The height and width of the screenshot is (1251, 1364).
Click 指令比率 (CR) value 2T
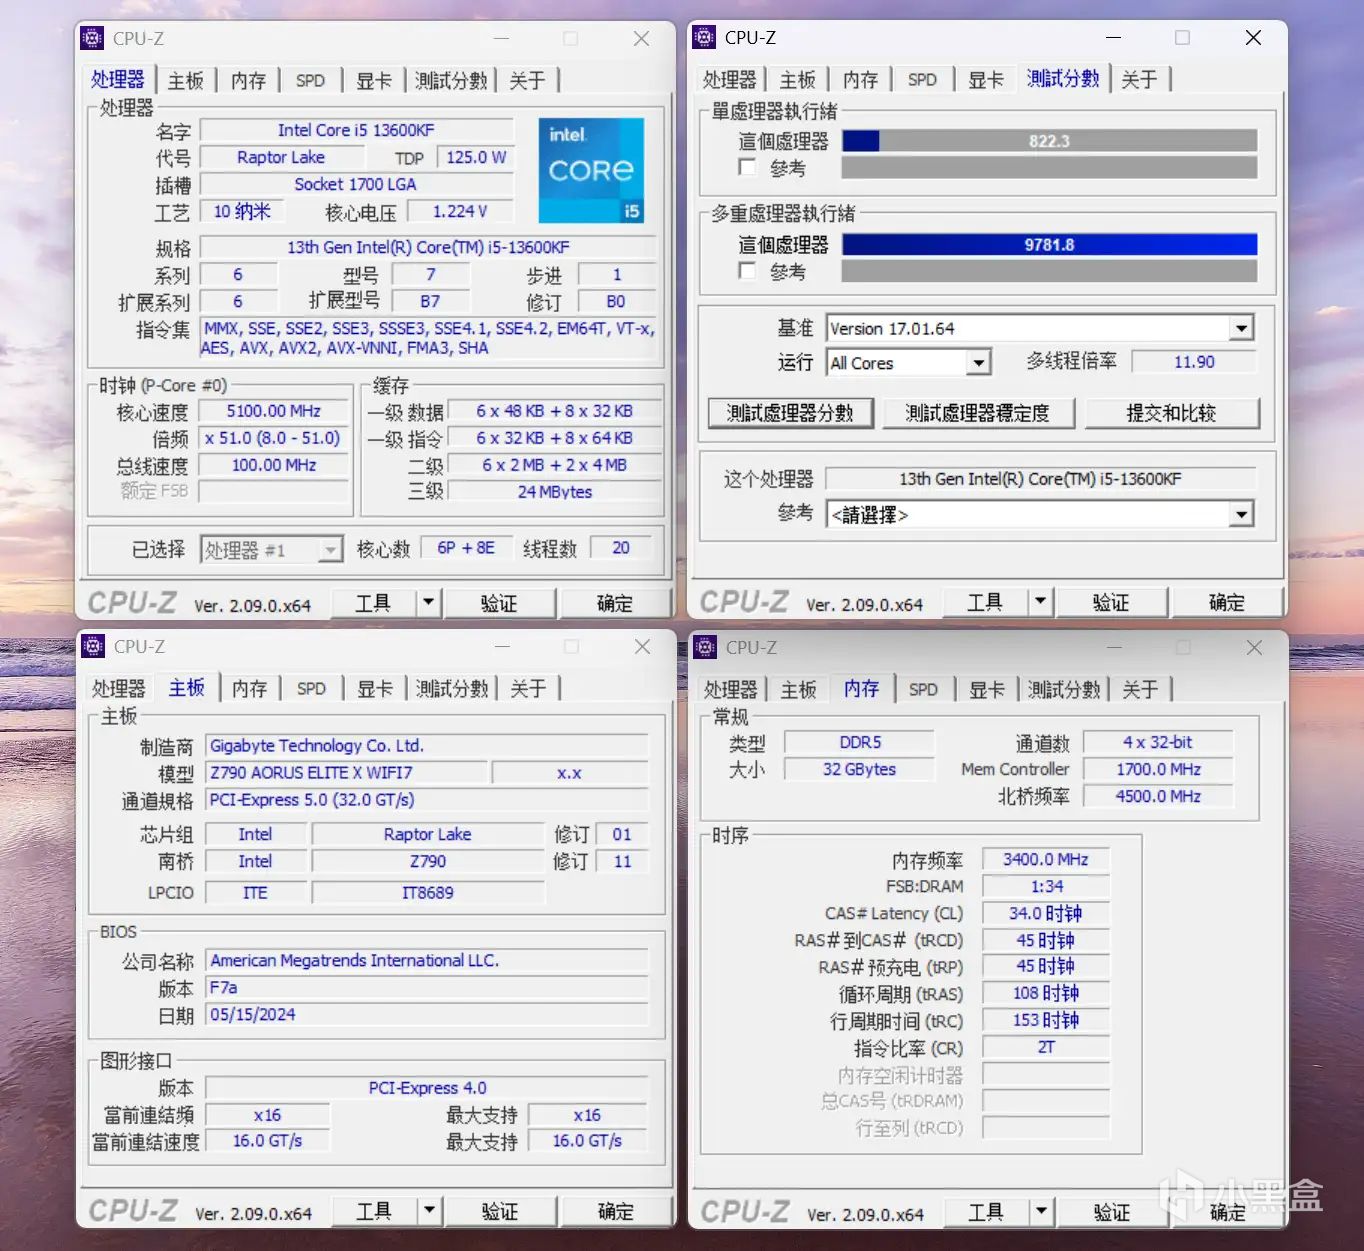[1046, 1047]
